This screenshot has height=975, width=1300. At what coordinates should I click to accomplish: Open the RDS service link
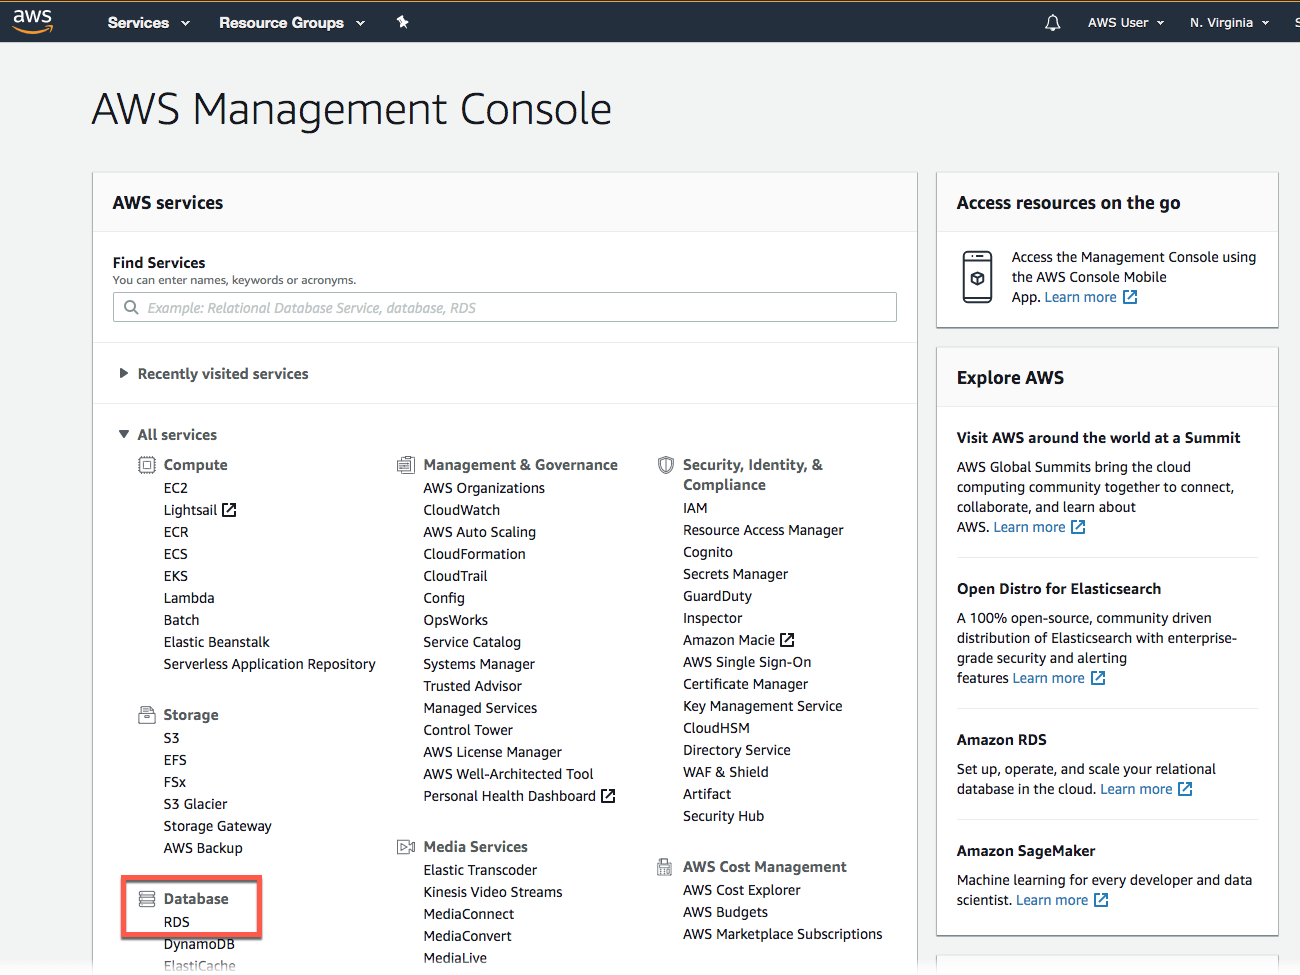(177, 922)
